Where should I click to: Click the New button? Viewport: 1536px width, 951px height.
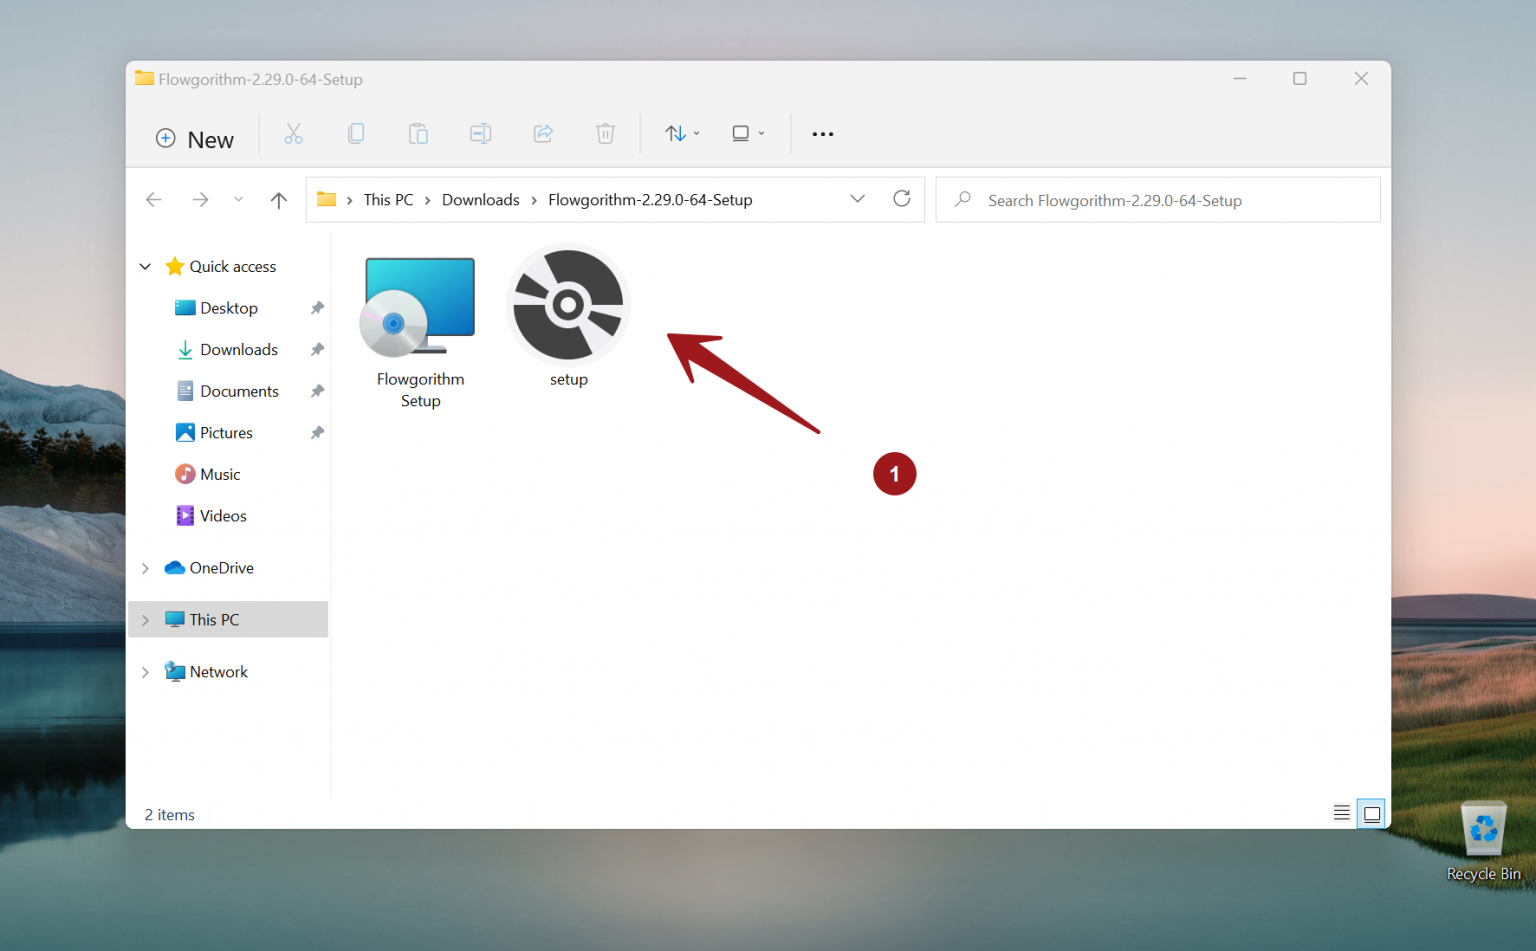point(194,138)
